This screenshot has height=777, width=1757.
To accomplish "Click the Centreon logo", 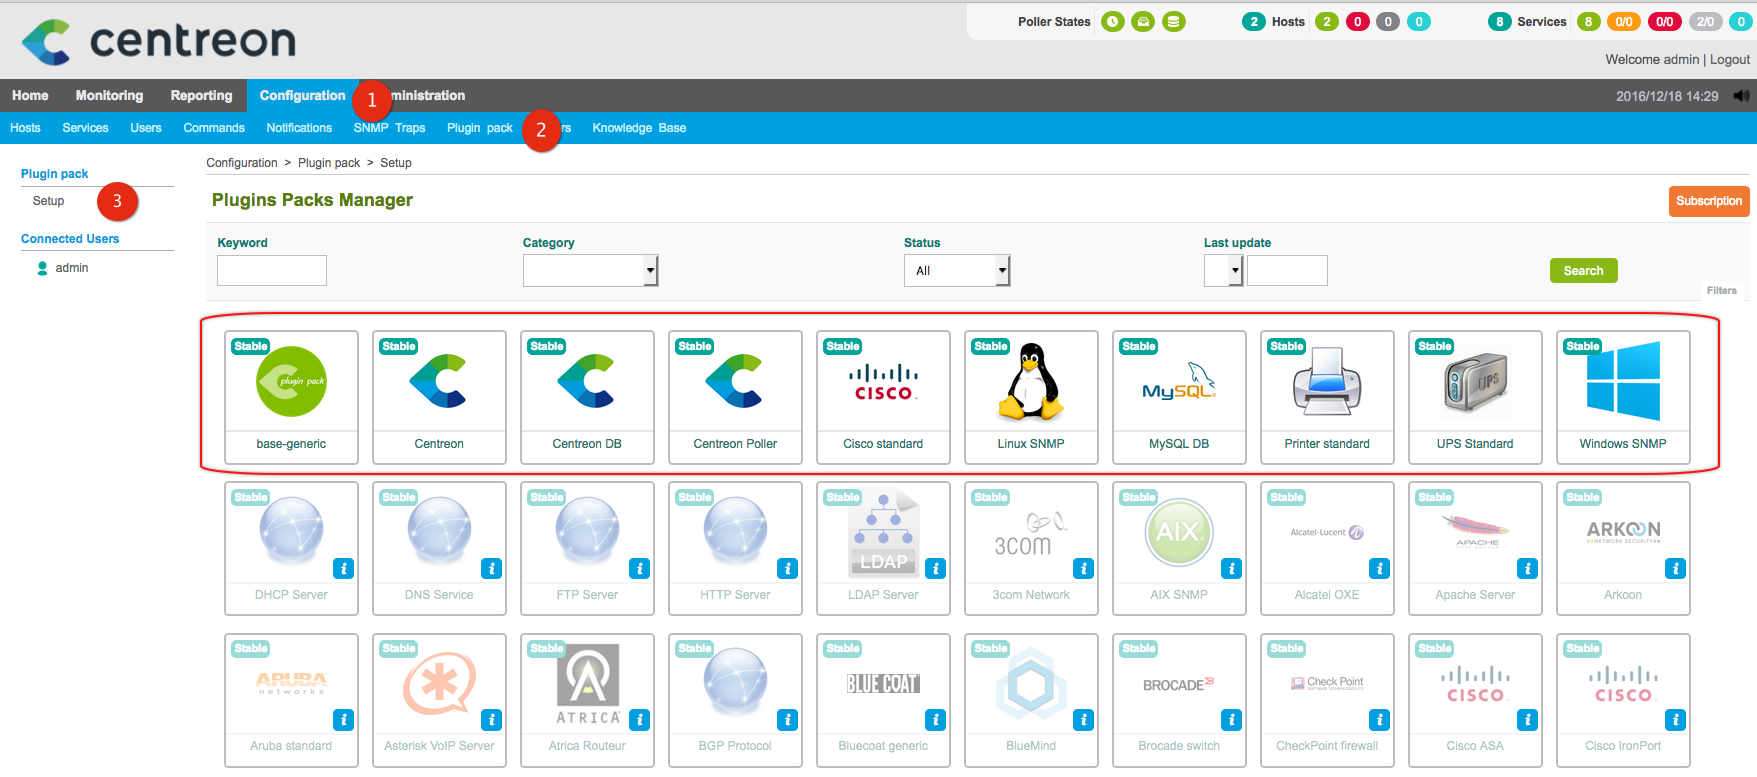I will (x=159, y=41).
